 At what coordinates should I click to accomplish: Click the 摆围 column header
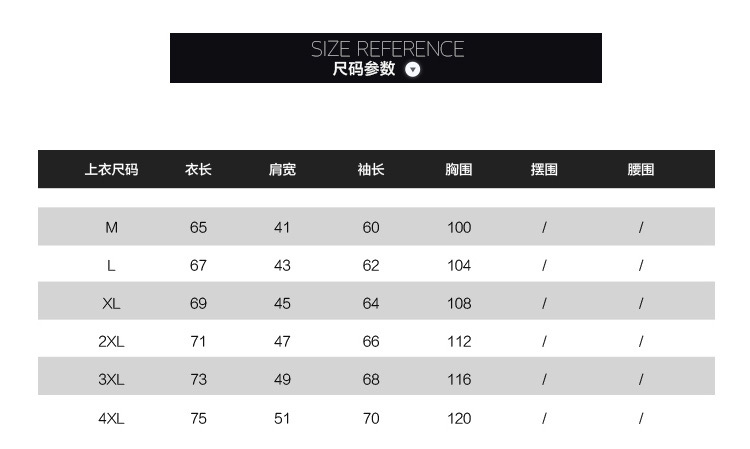coord(544,169)
